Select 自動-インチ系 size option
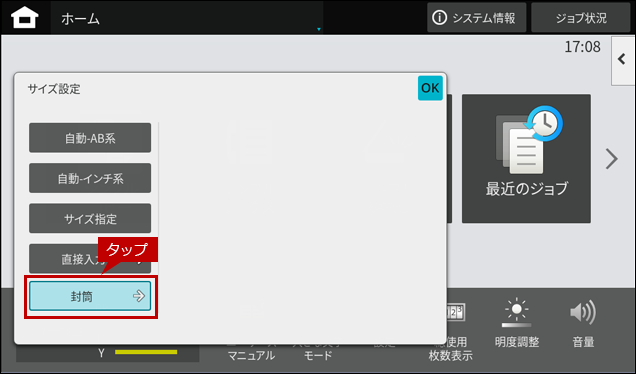This screenshot has height=374, width=636. 90,178
